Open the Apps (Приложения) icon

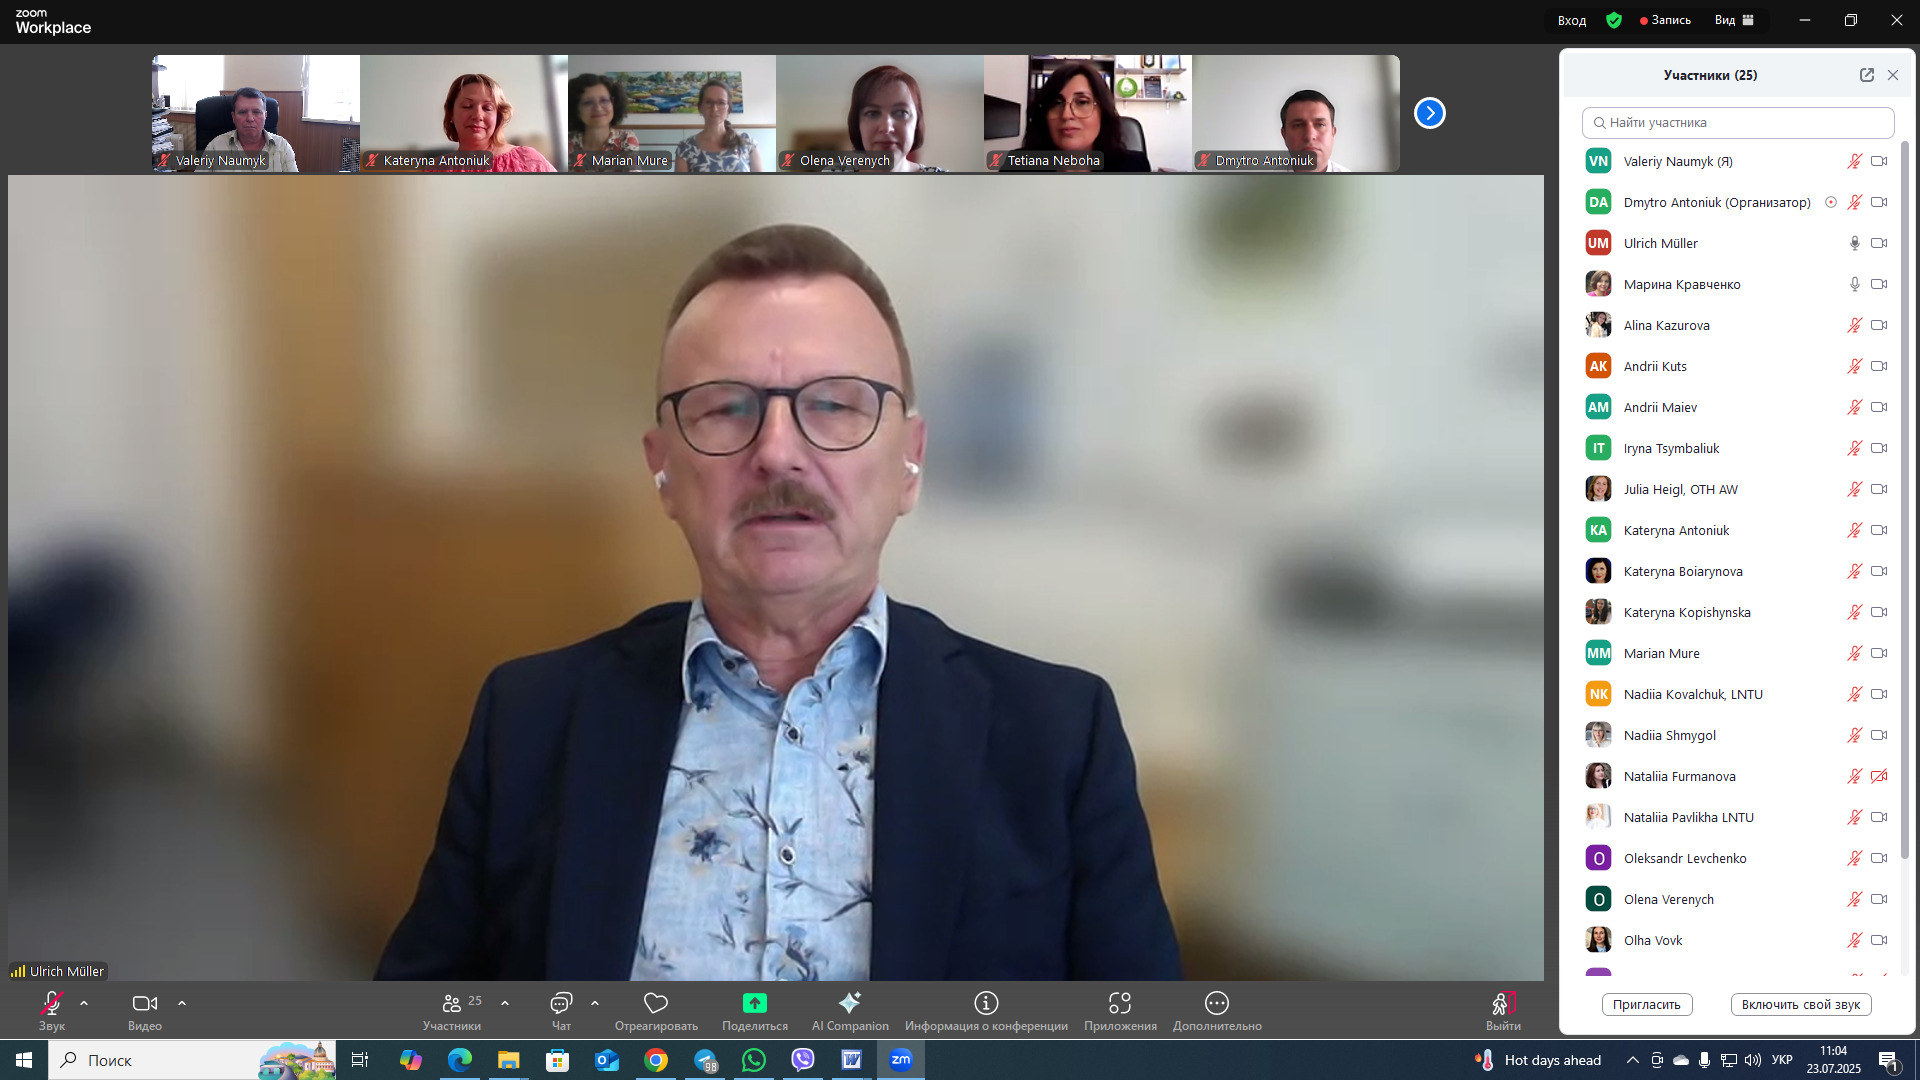pyautogui.click(x=1120, y=1003)
